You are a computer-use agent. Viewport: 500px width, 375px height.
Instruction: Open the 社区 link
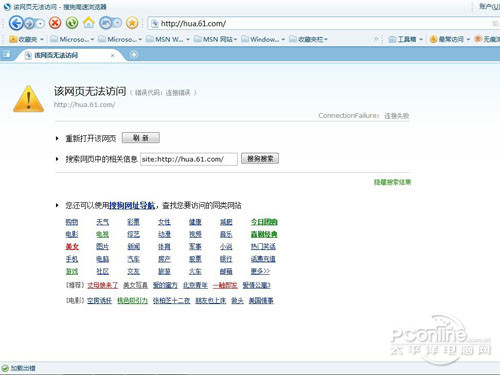click(102, 271)
